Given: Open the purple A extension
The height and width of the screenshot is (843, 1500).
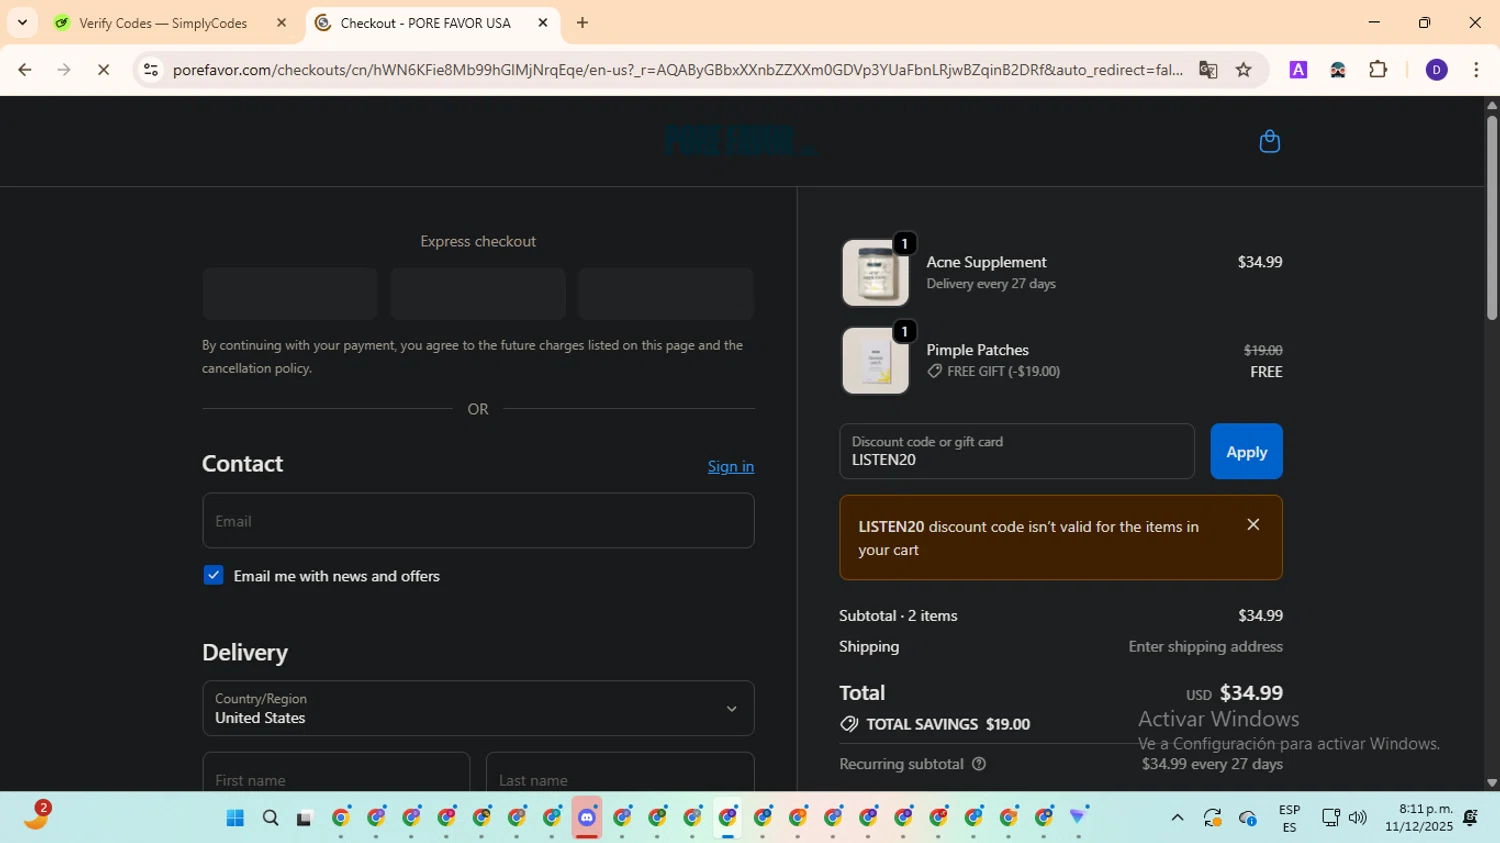Looking at the screenshot, I should [1298, 70].
